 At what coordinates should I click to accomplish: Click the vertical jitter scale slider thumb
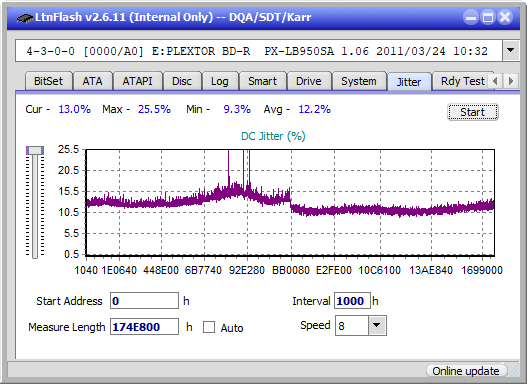(35, 150)
